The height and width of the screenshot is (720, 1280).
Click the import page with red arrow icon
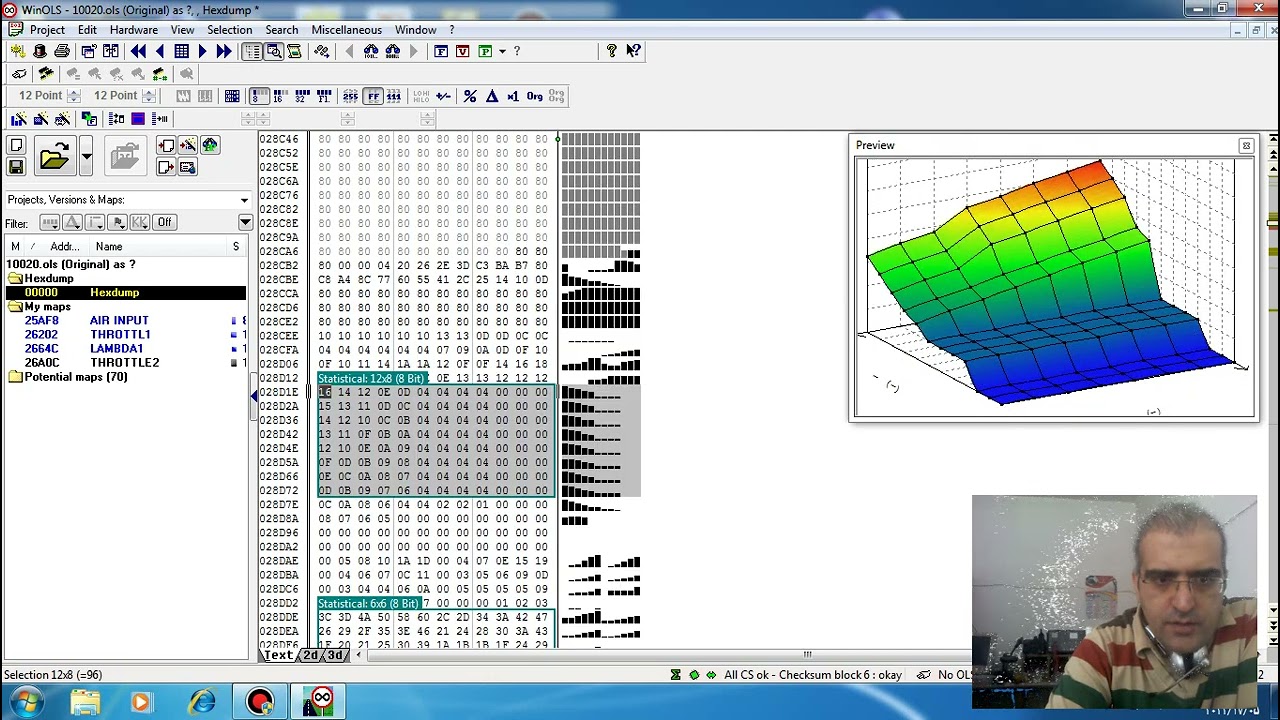[166, 145]
